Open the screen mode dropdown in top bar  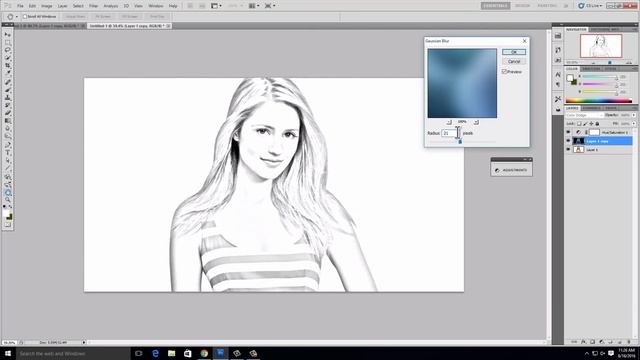270,6
